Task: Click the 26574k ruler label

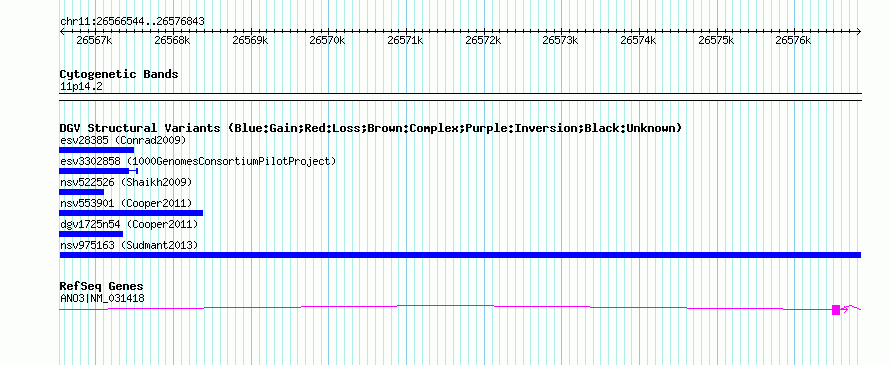Action: 639,40
